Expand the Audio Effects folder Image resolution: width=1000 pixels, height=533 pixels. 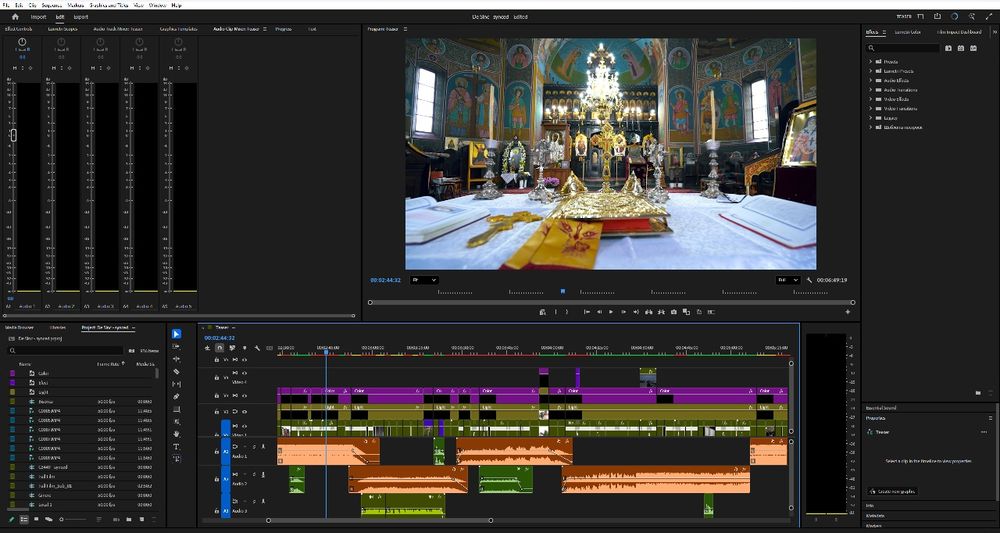[871, 80]
